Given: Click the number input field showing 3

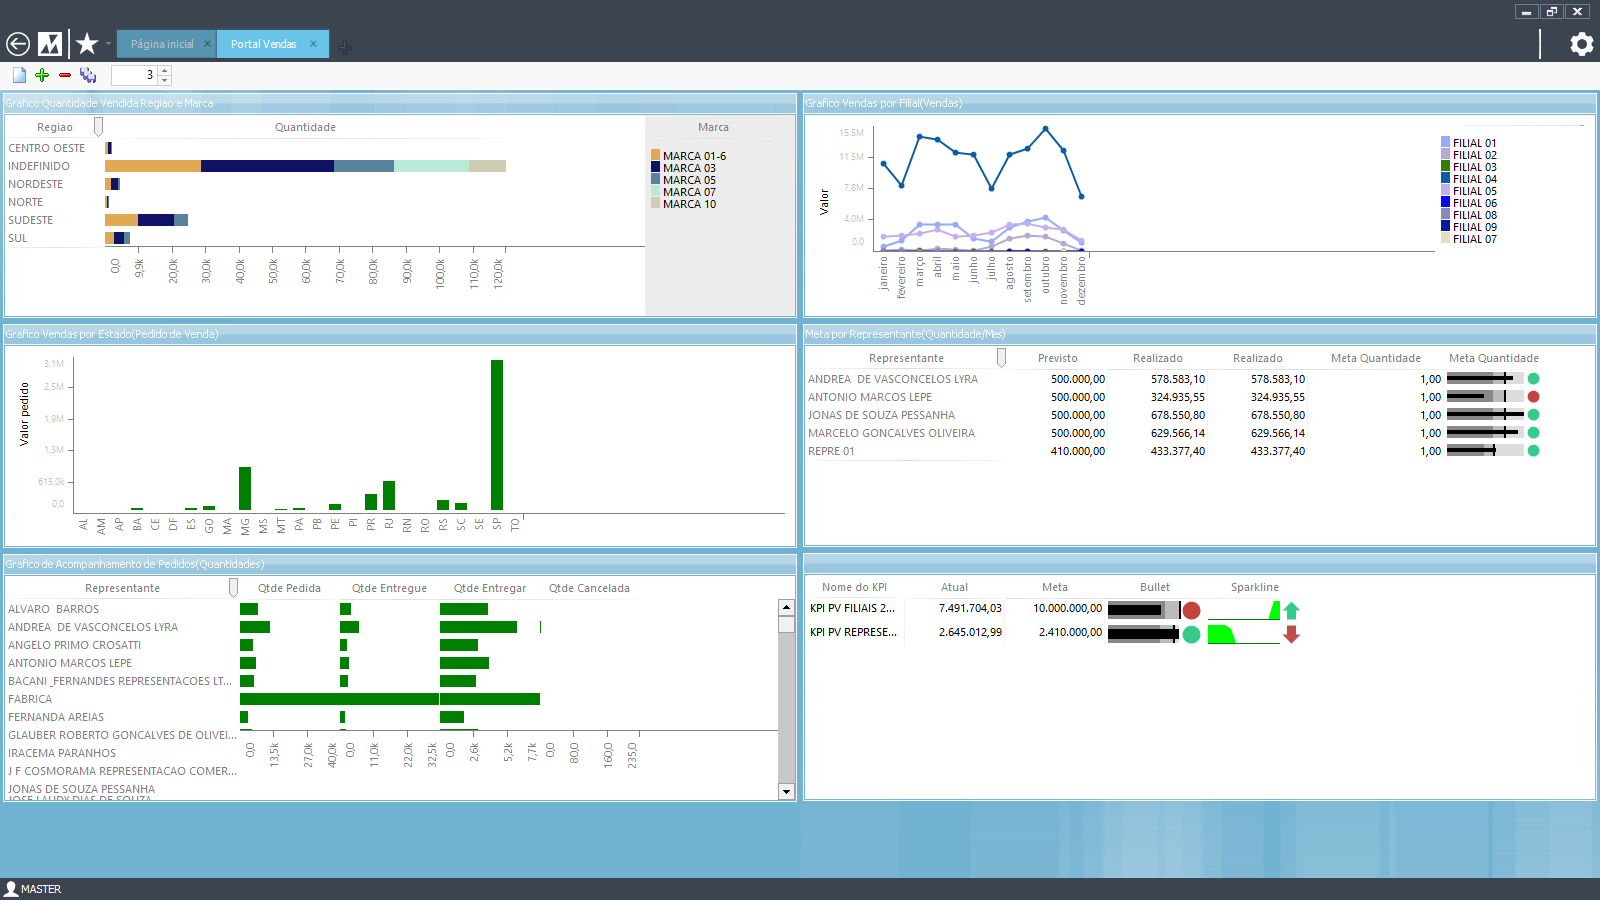Looking at the screenshot, I should coord(133,75).
